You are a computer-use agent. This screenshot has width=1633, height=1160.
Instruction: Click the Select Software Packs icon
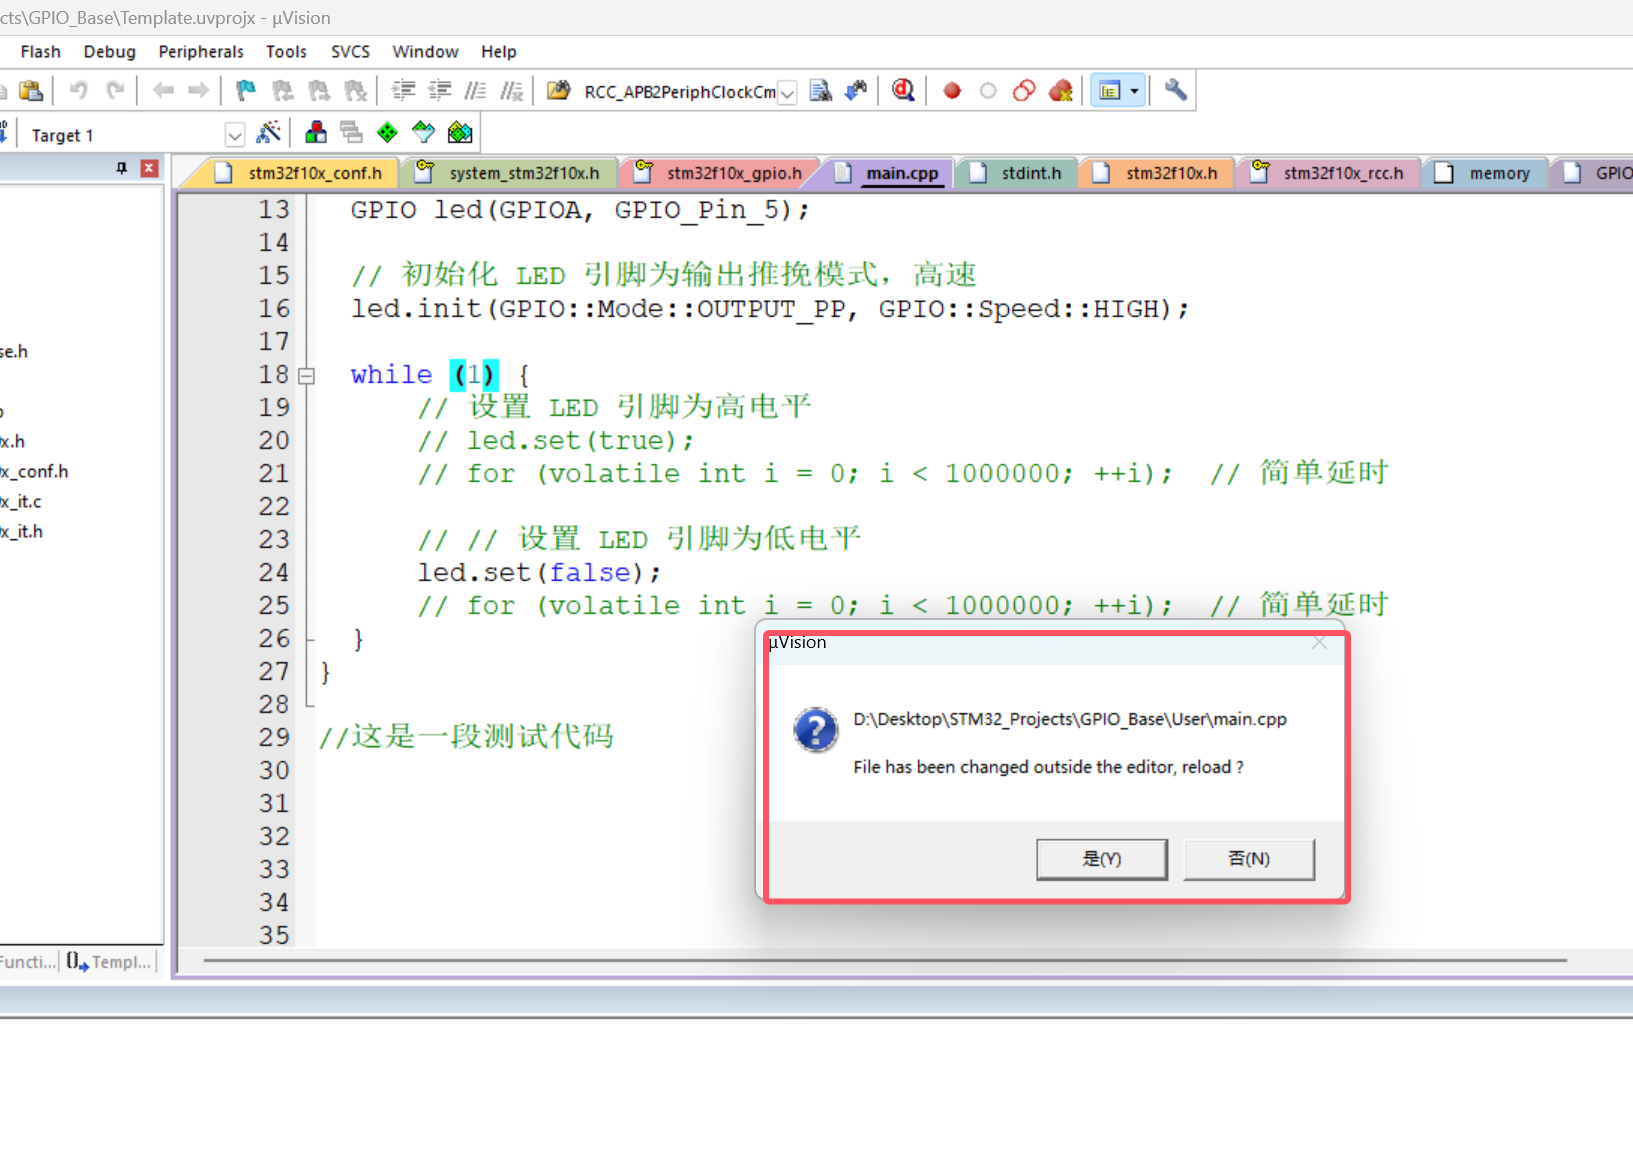coord(424,133)
